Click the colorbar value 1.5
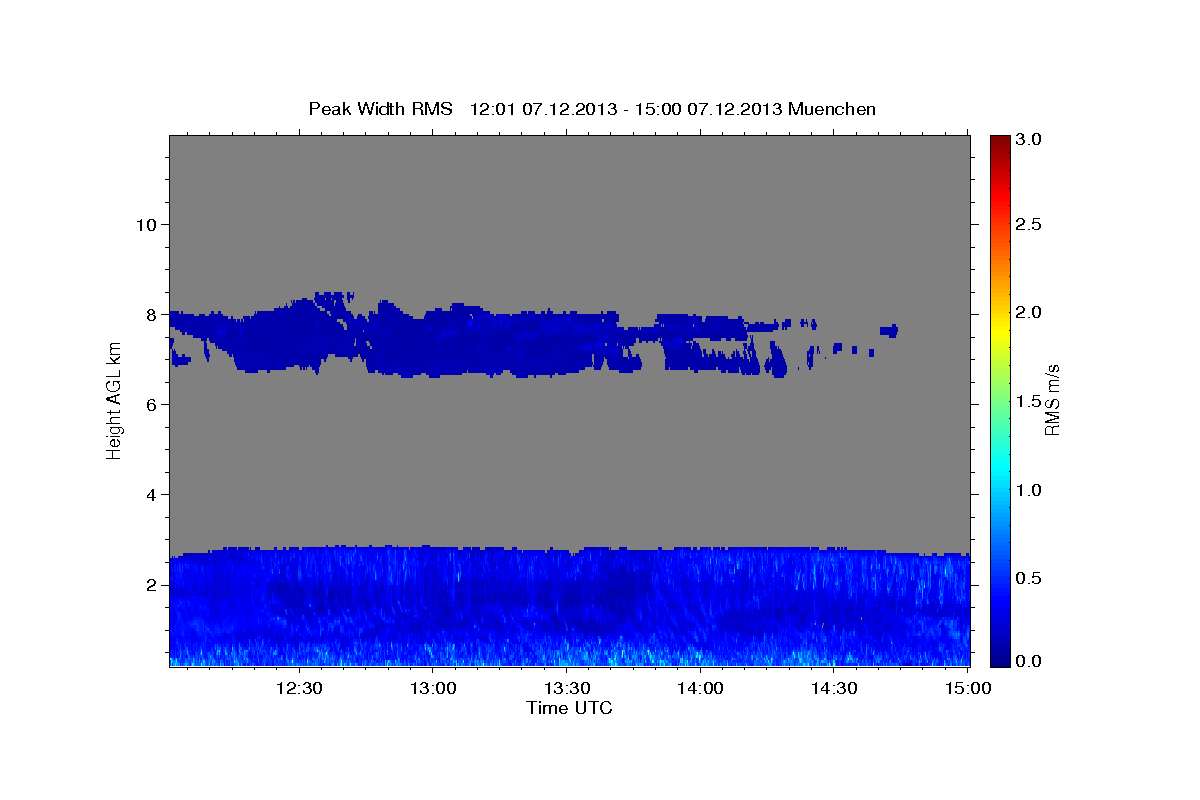1200x800 pixels. coord(1030,401)
